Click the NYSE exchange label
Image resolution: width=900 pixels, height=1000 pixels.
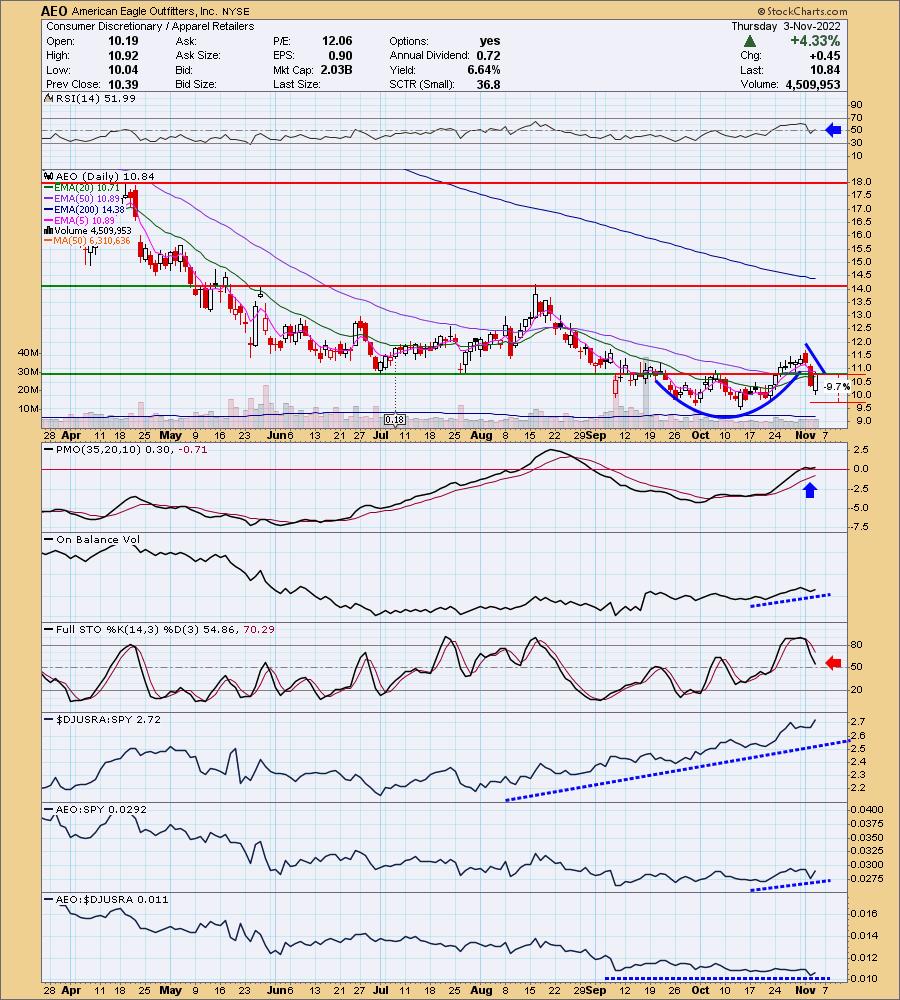point(236,11)
